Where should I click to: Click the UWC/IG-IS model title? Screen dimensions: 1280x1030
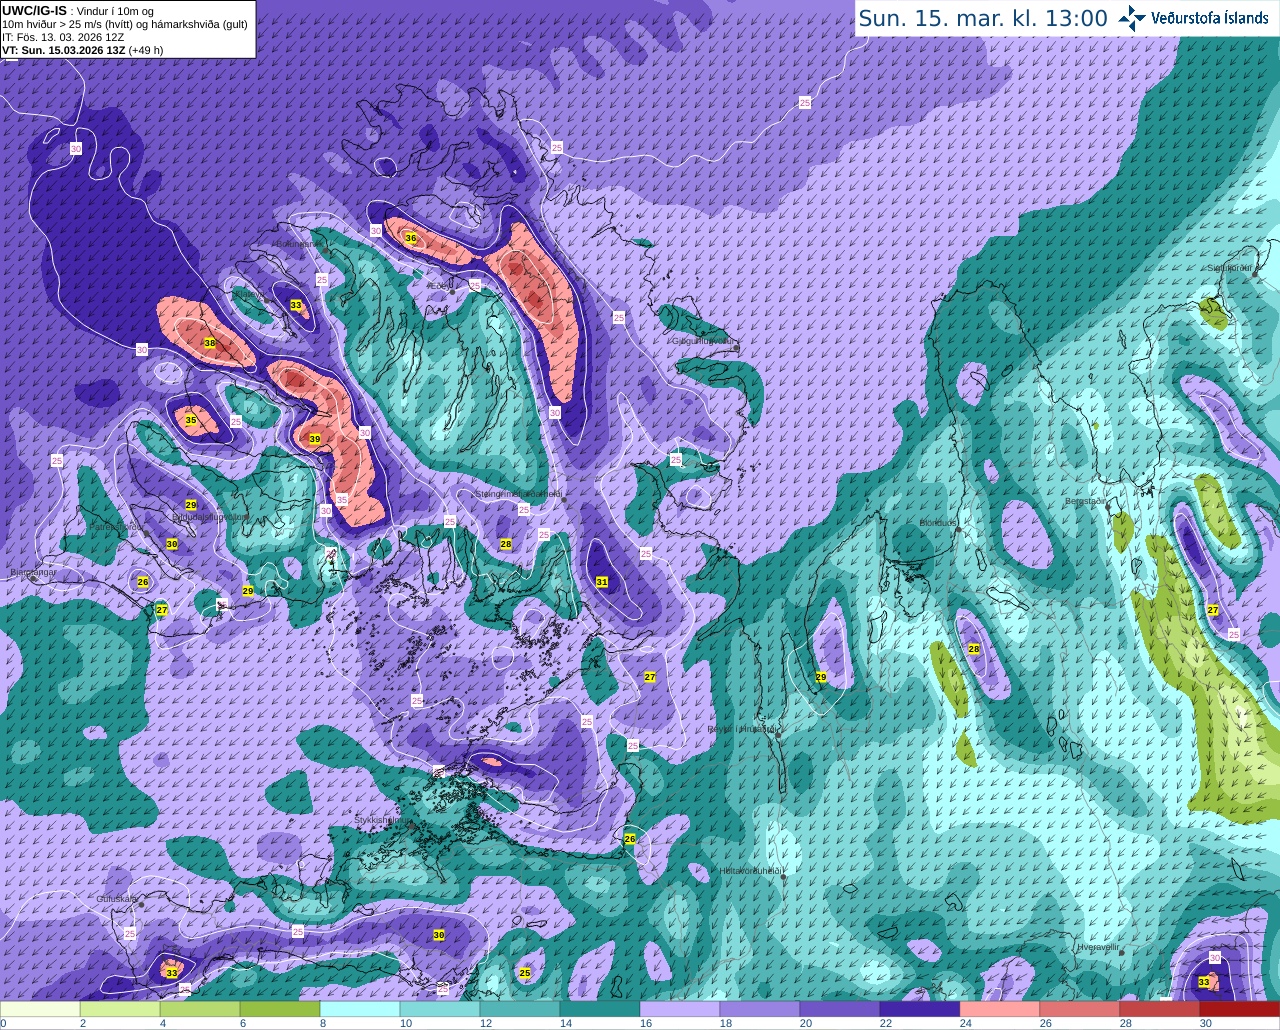[34, 10]
